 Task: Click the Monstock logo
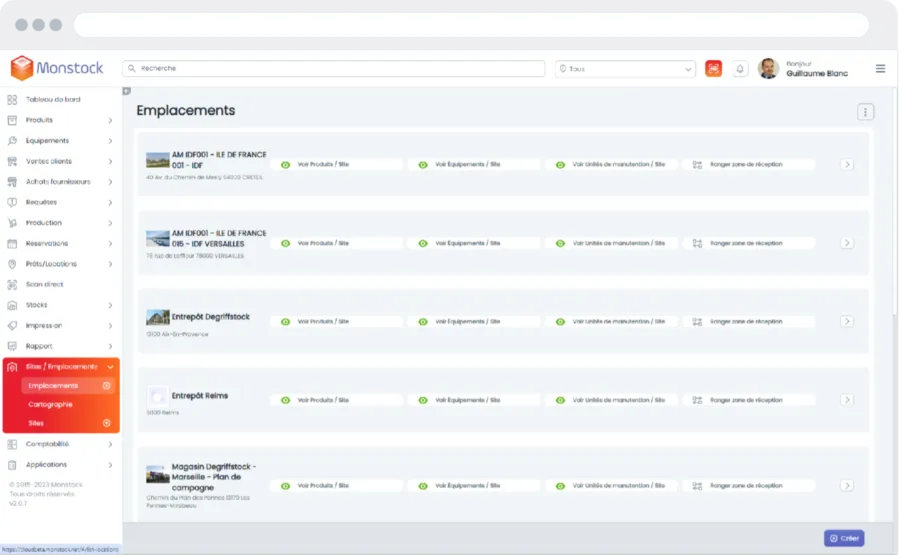(x=60, y=68)
